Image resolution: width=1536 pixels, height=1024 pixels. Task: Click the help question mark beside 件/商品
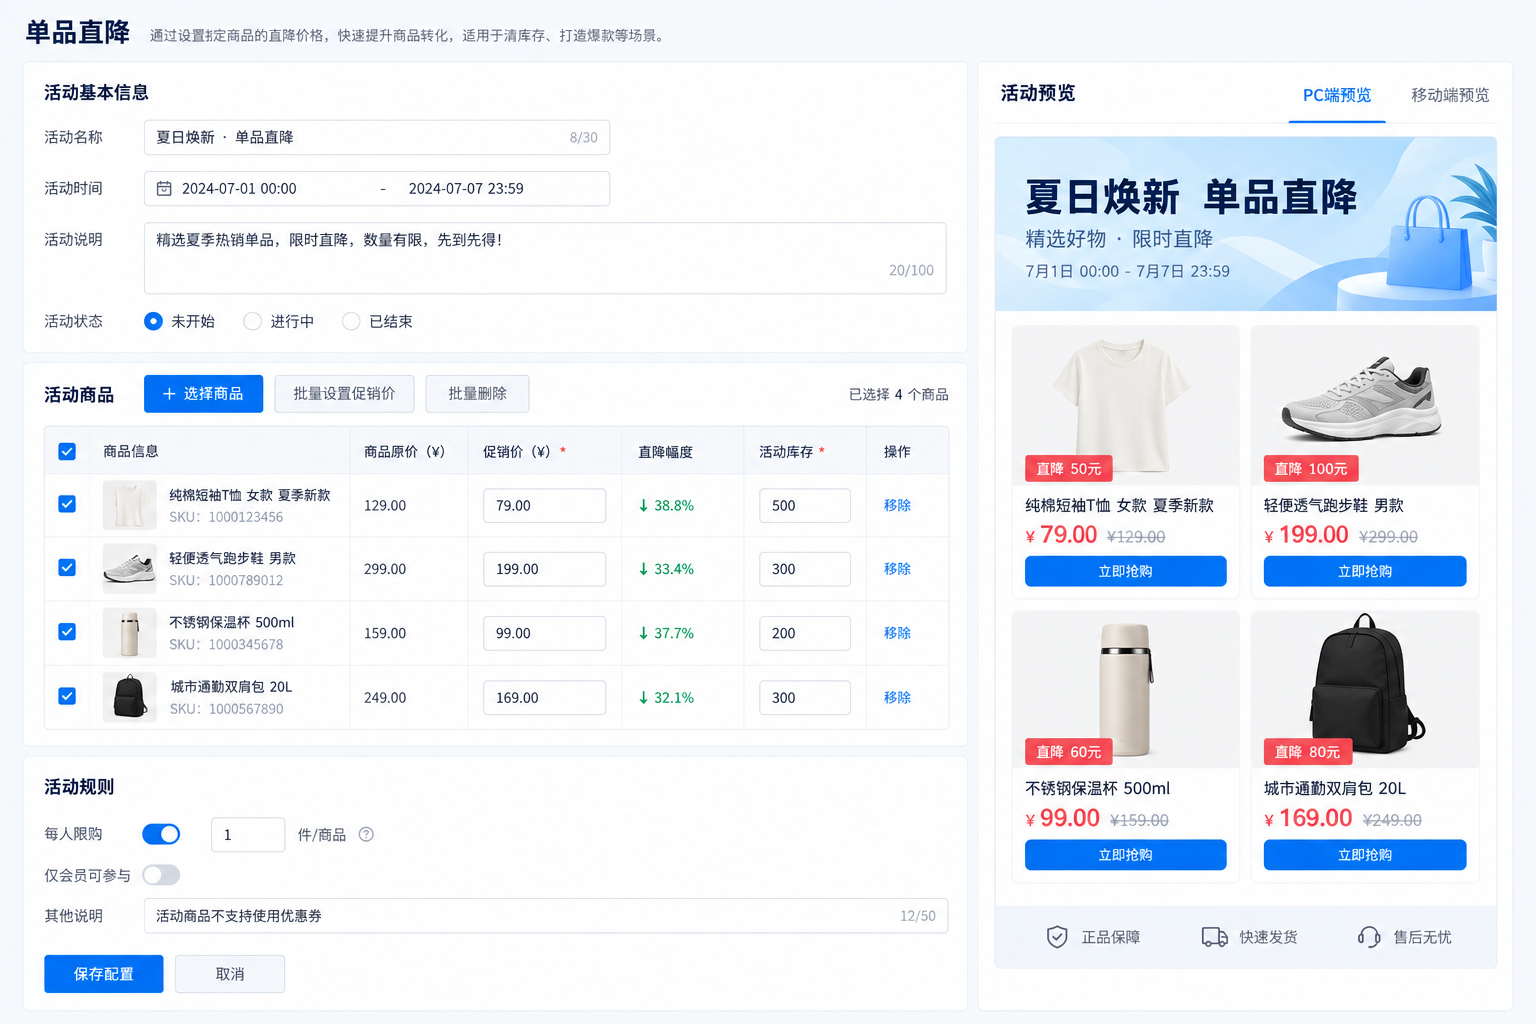pyautogui.click(x=366, y=834)
